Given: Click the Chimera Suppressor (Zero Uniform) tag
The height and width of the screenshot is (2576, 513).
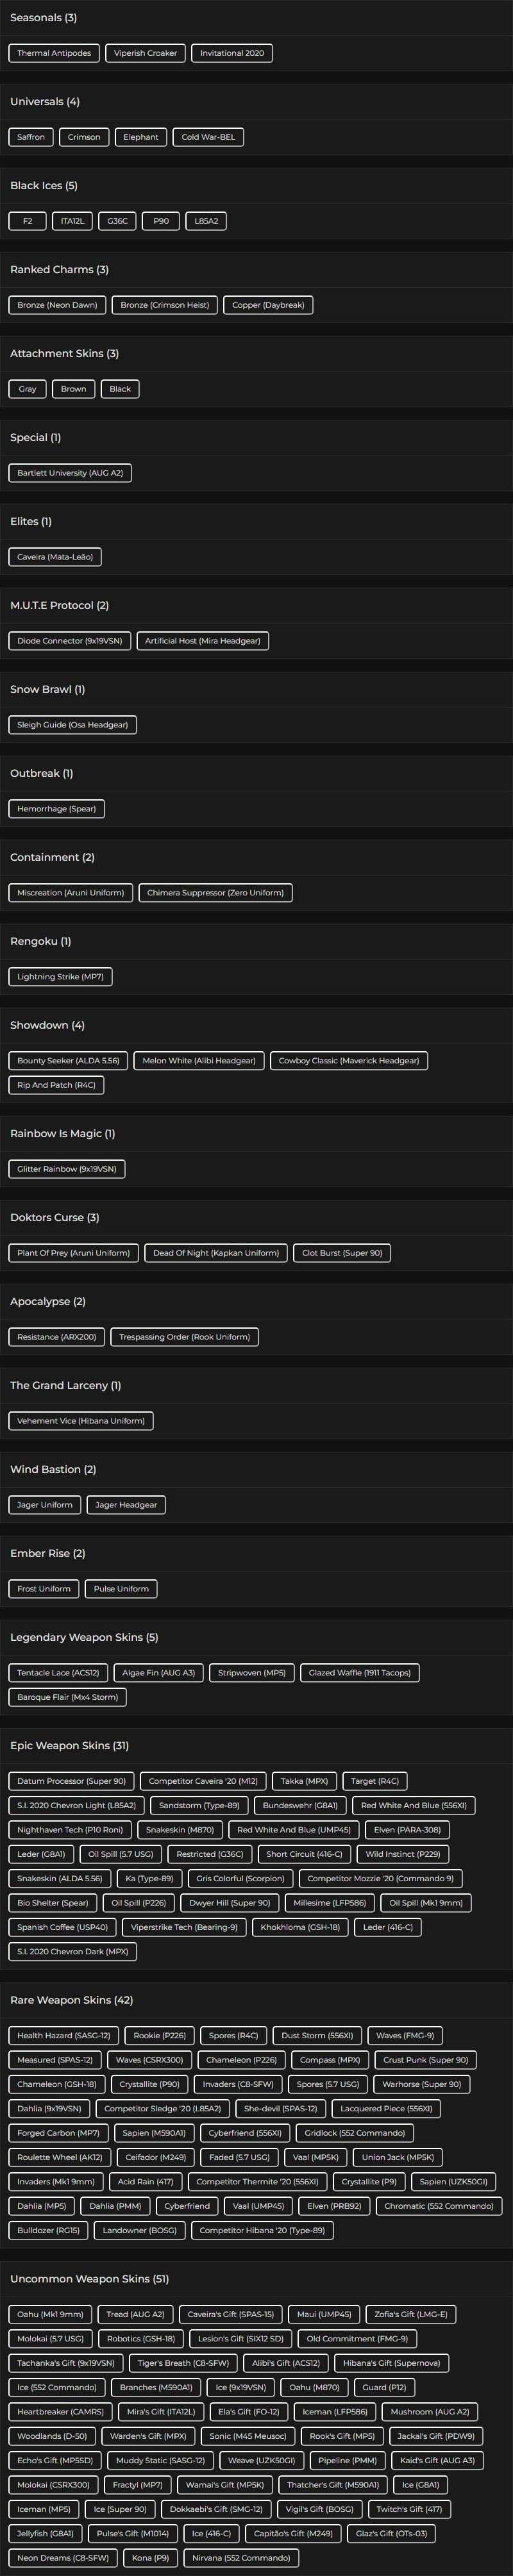Looking at the screenshot, I should coord(215,893).
